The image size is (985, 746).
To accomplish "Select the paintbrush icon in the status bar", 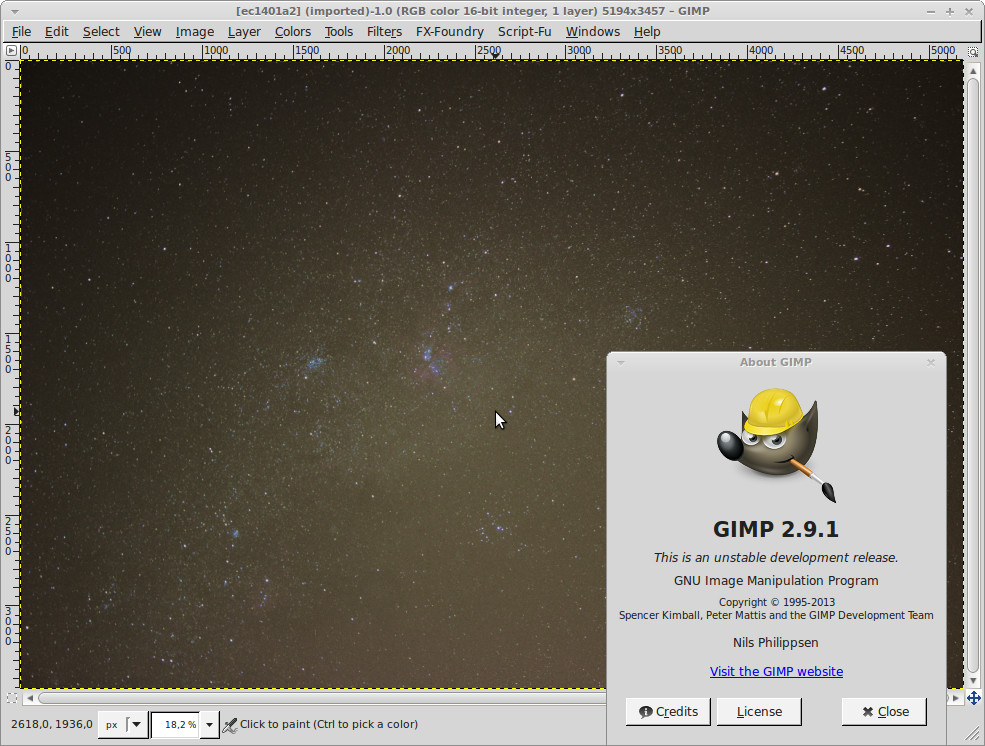I will (x=229, y=724).
